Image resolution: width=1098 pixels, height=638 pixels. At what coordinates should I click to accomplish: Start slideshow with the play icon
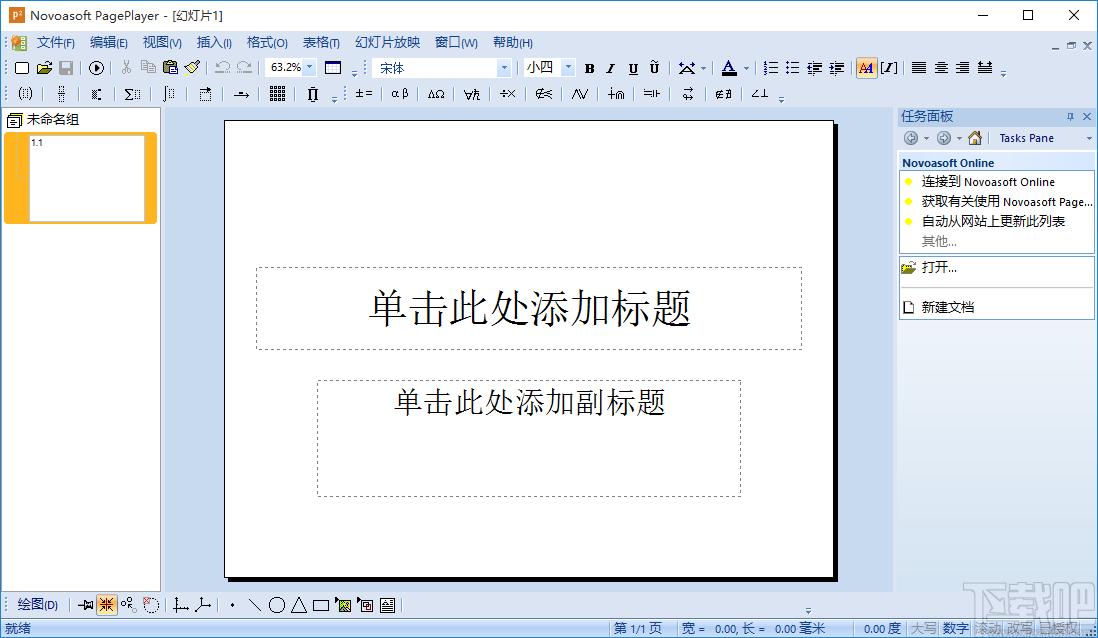point(97,68)
